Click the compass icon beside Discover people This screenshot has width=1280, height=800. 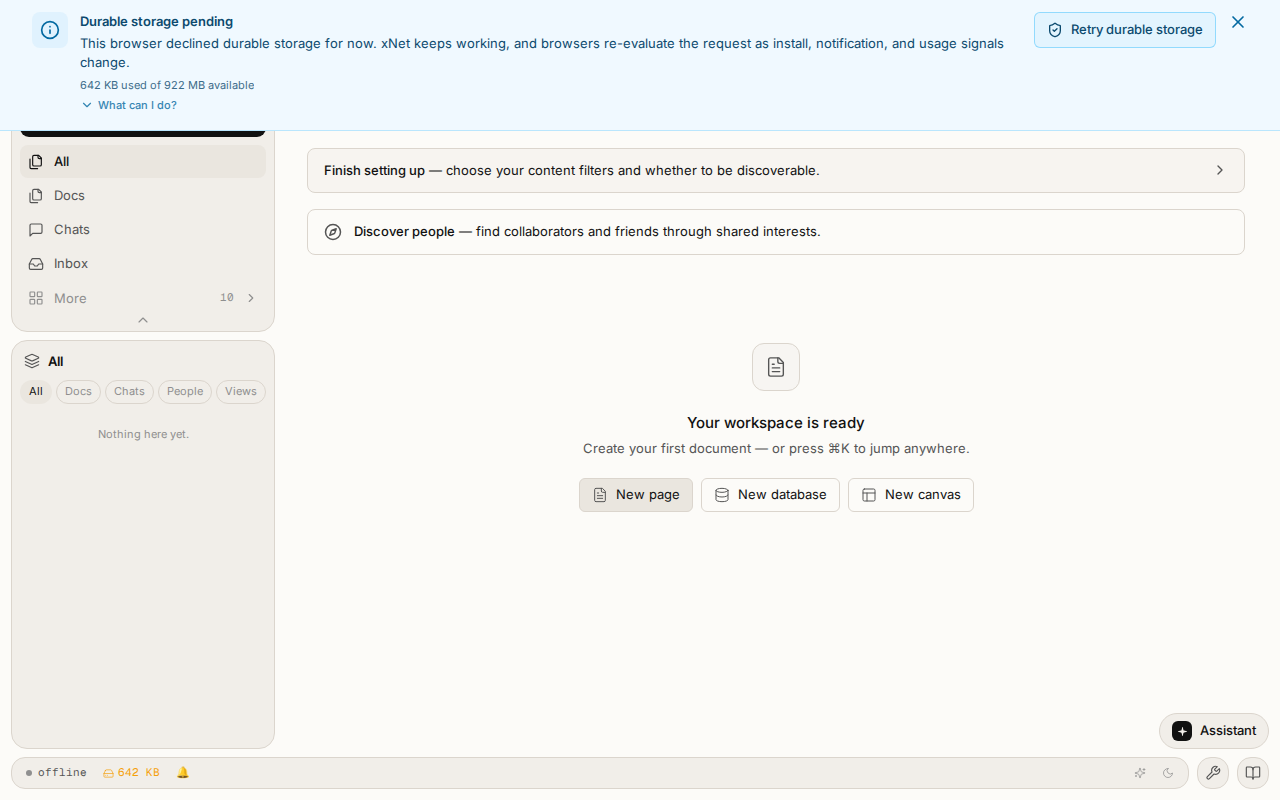[x=333, y=232]
